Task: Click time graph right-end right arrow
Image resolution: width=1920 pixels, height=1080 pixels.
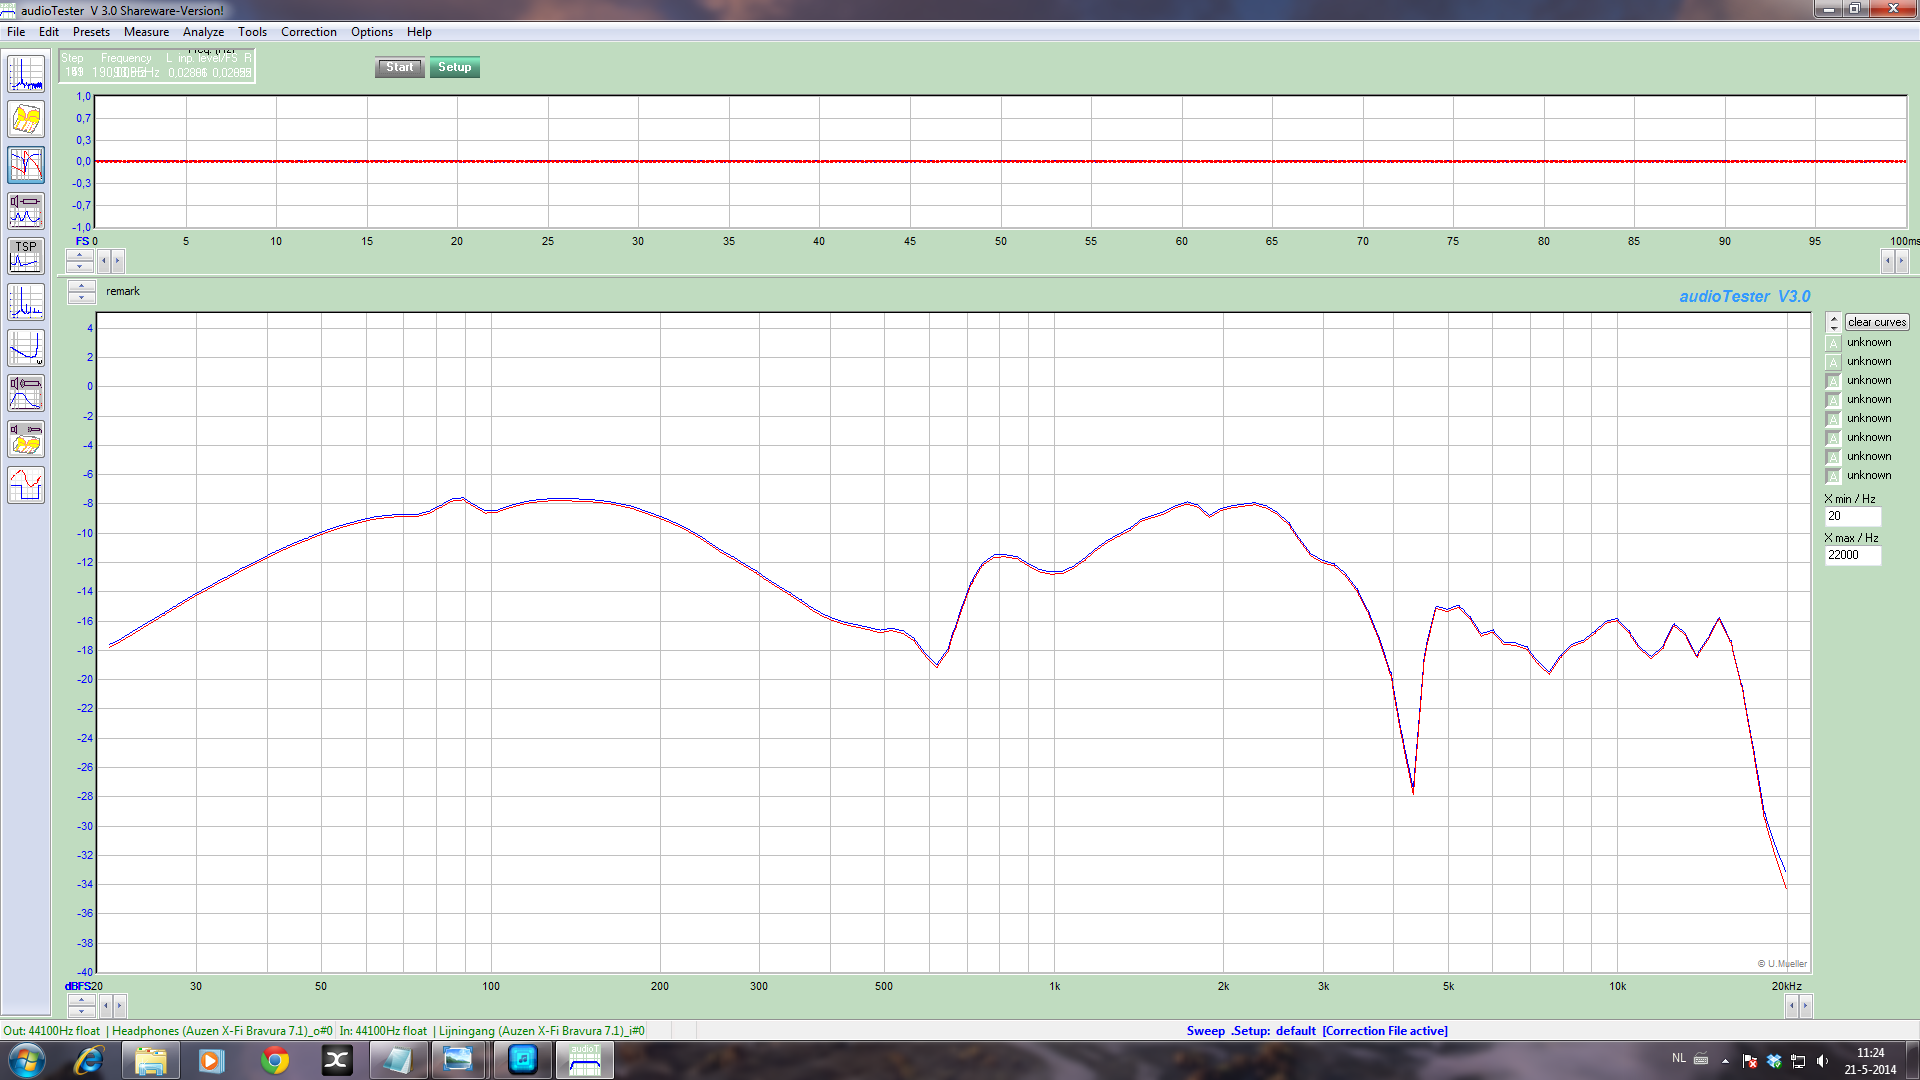Action: click(x=1902, y=261)
